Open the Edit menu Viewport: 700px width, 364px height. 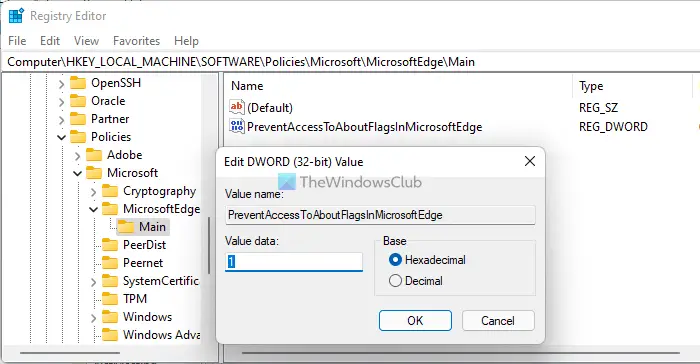(50, 41)
